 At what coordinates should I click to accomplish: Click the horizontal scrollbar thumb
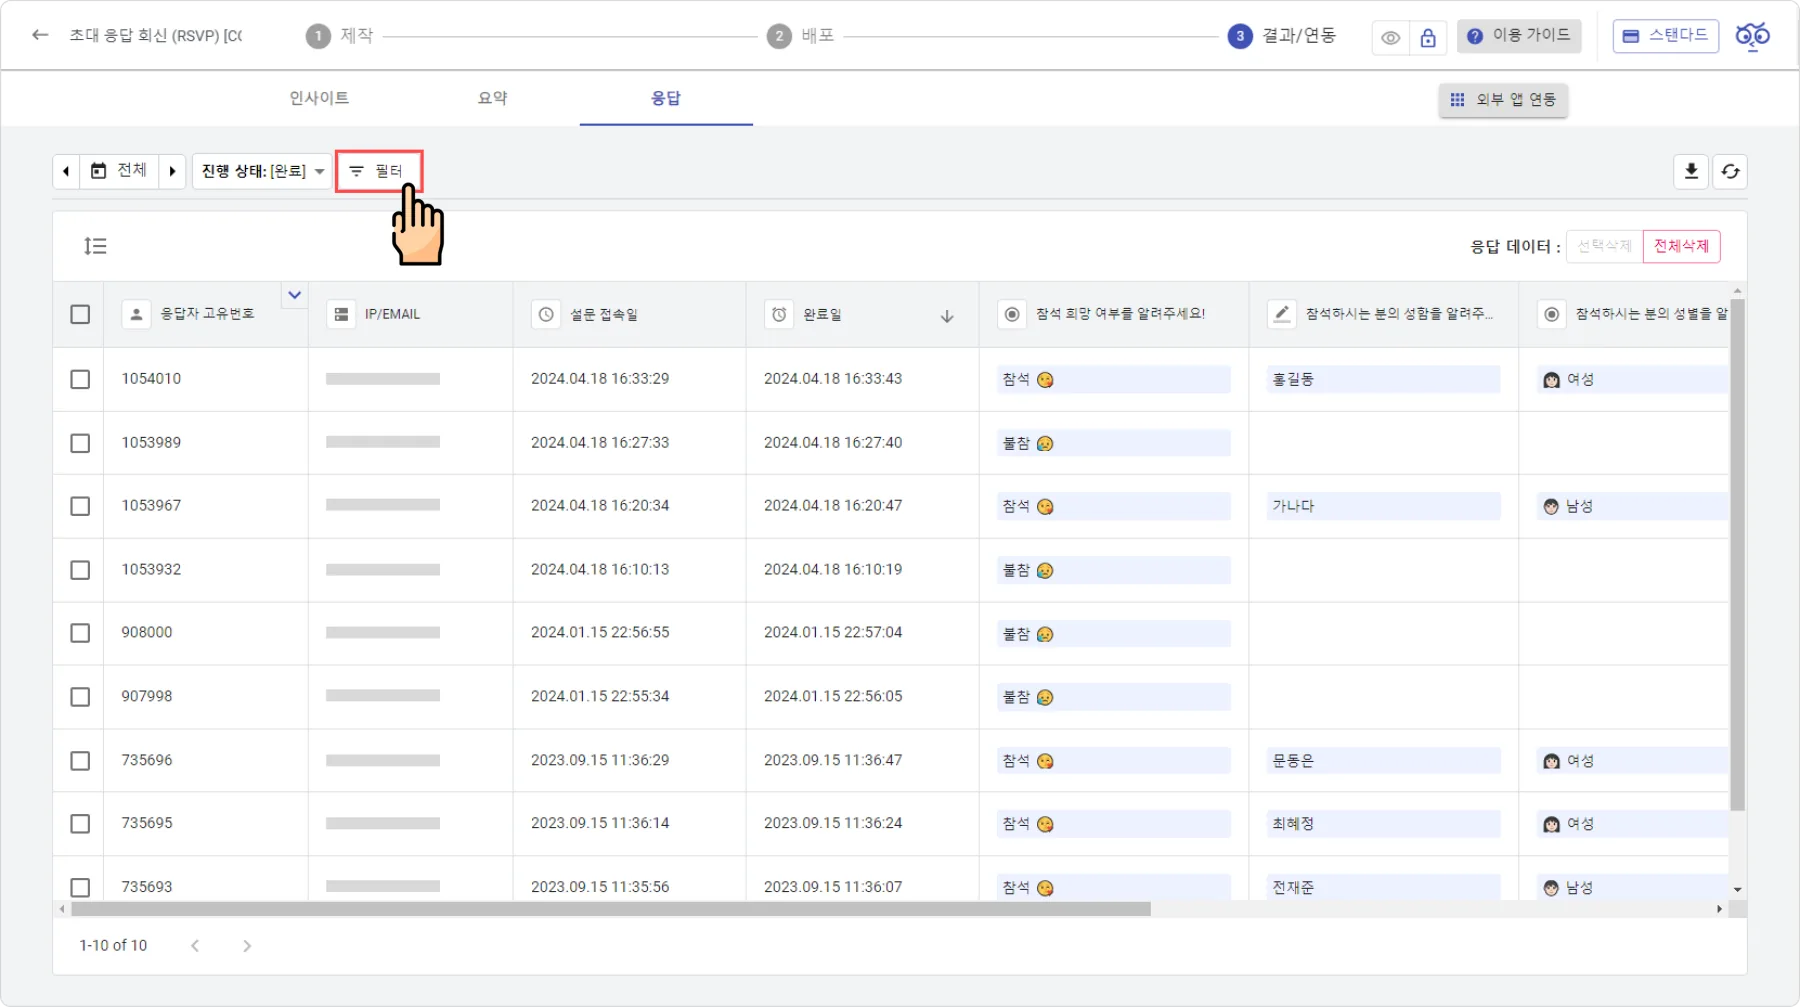[x=610, y=909]
